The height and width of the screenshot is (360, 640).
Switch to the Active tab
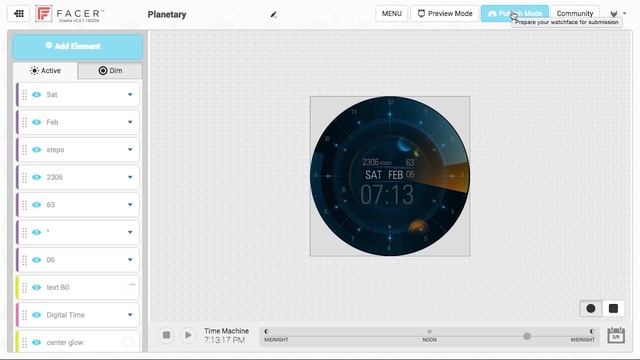point(45,71)
